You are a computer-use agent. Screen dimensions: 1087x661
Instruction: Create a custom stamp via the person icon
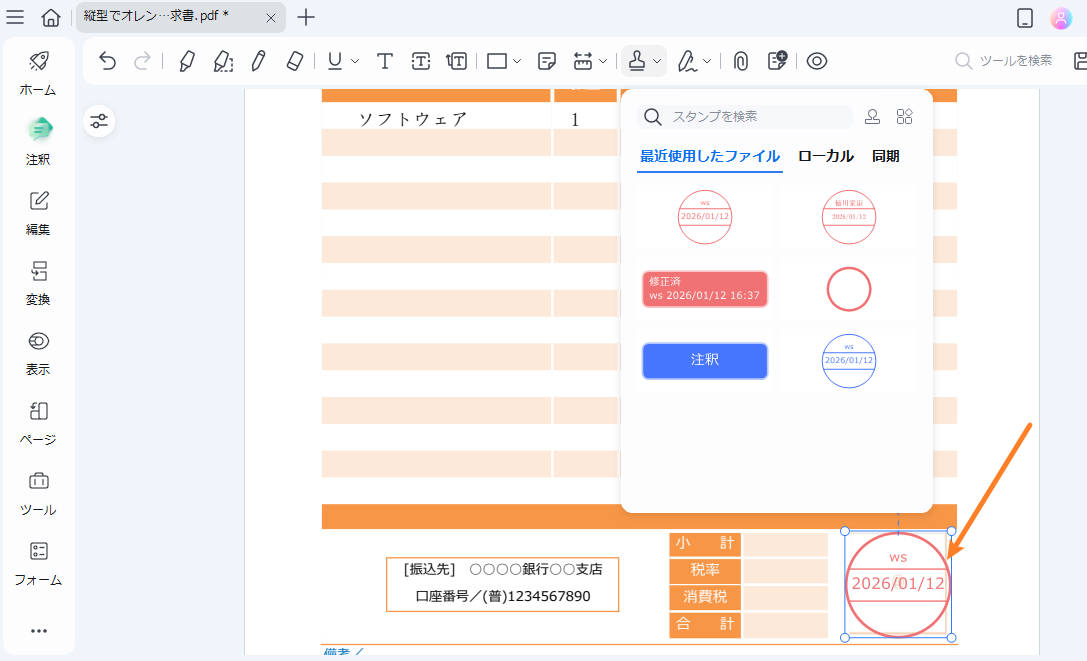(x=871, y=116)
